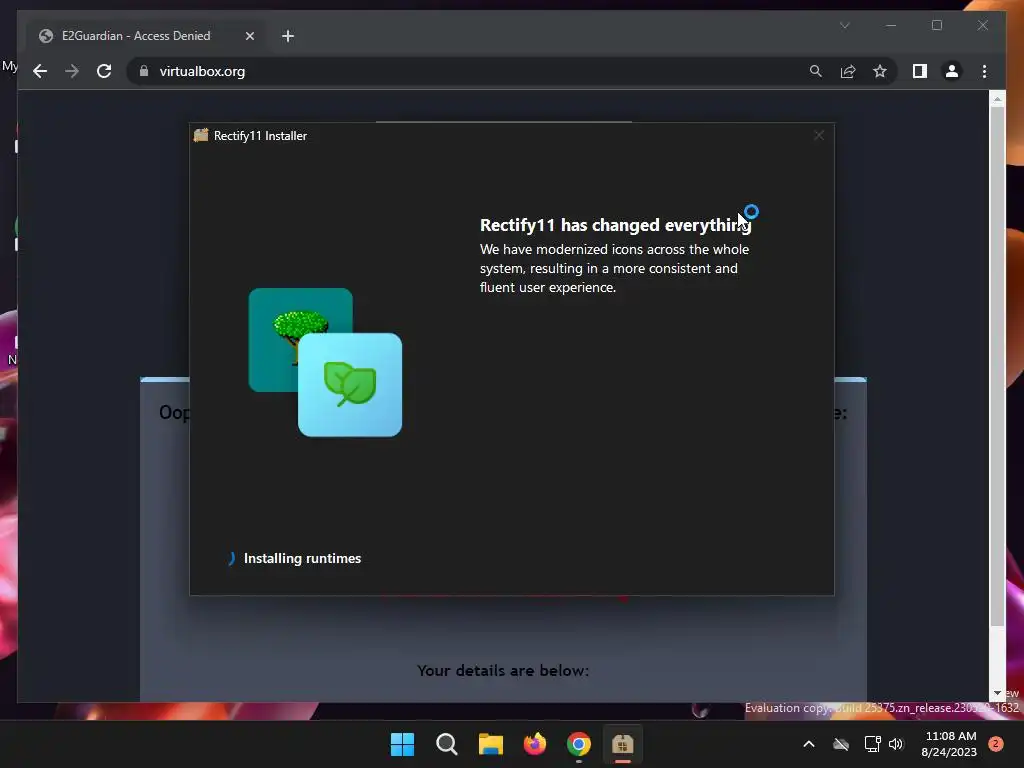The image size is (1024, 768).
Task: Open the Windows Start menu
Action: [x=402, y=744]
